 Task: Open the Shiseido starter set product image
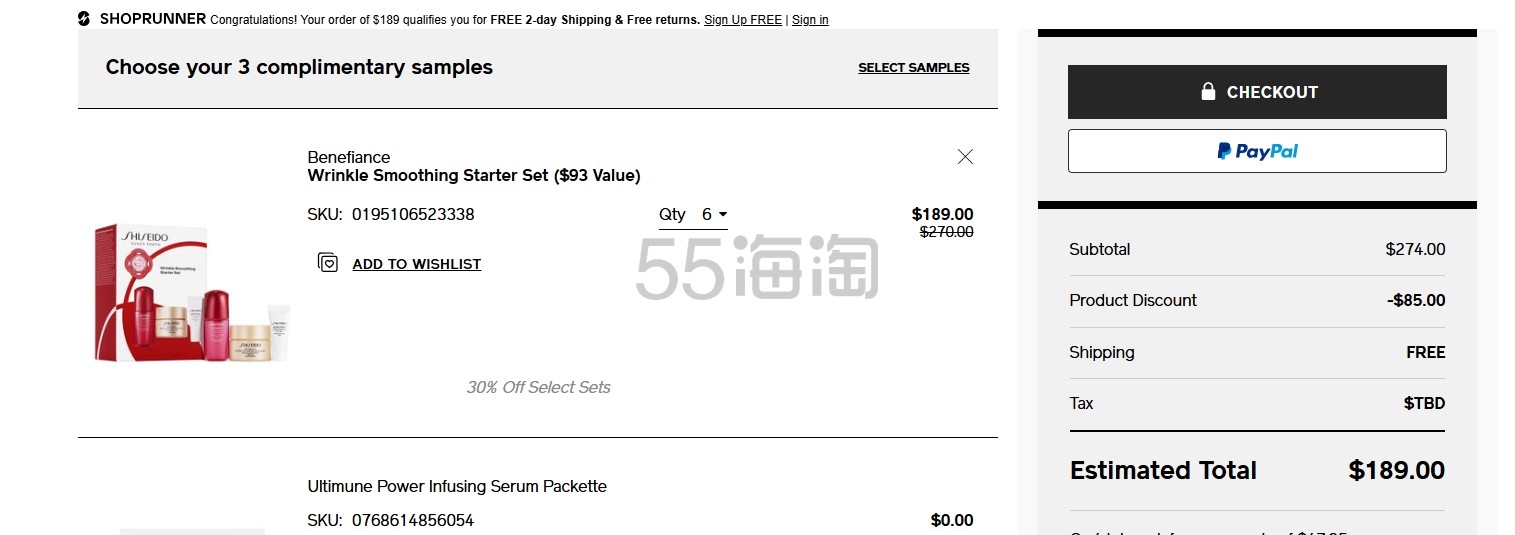coord(191,292)
